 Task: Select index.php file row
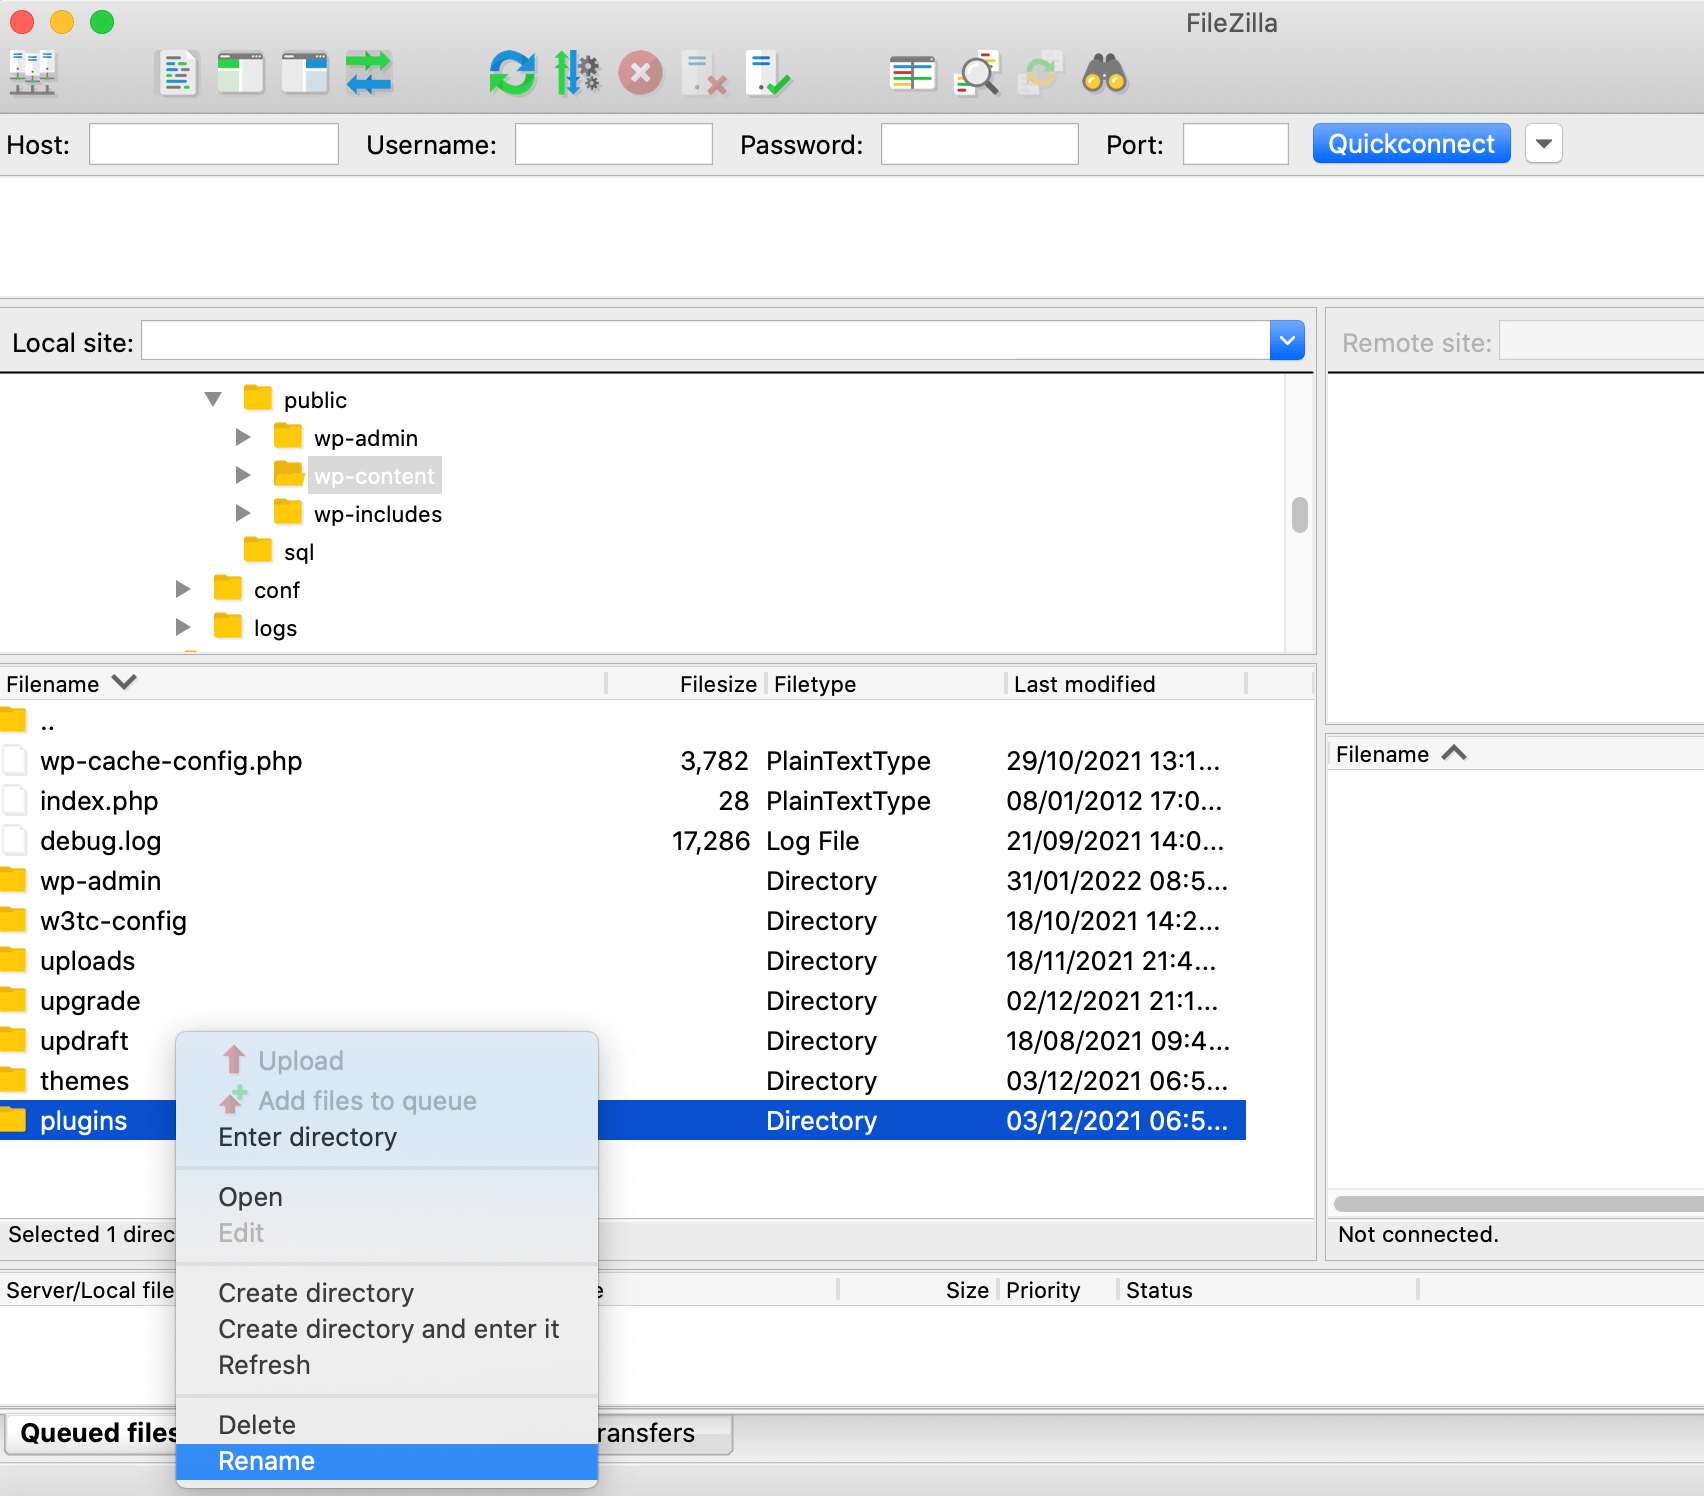[x=622, y=801]
